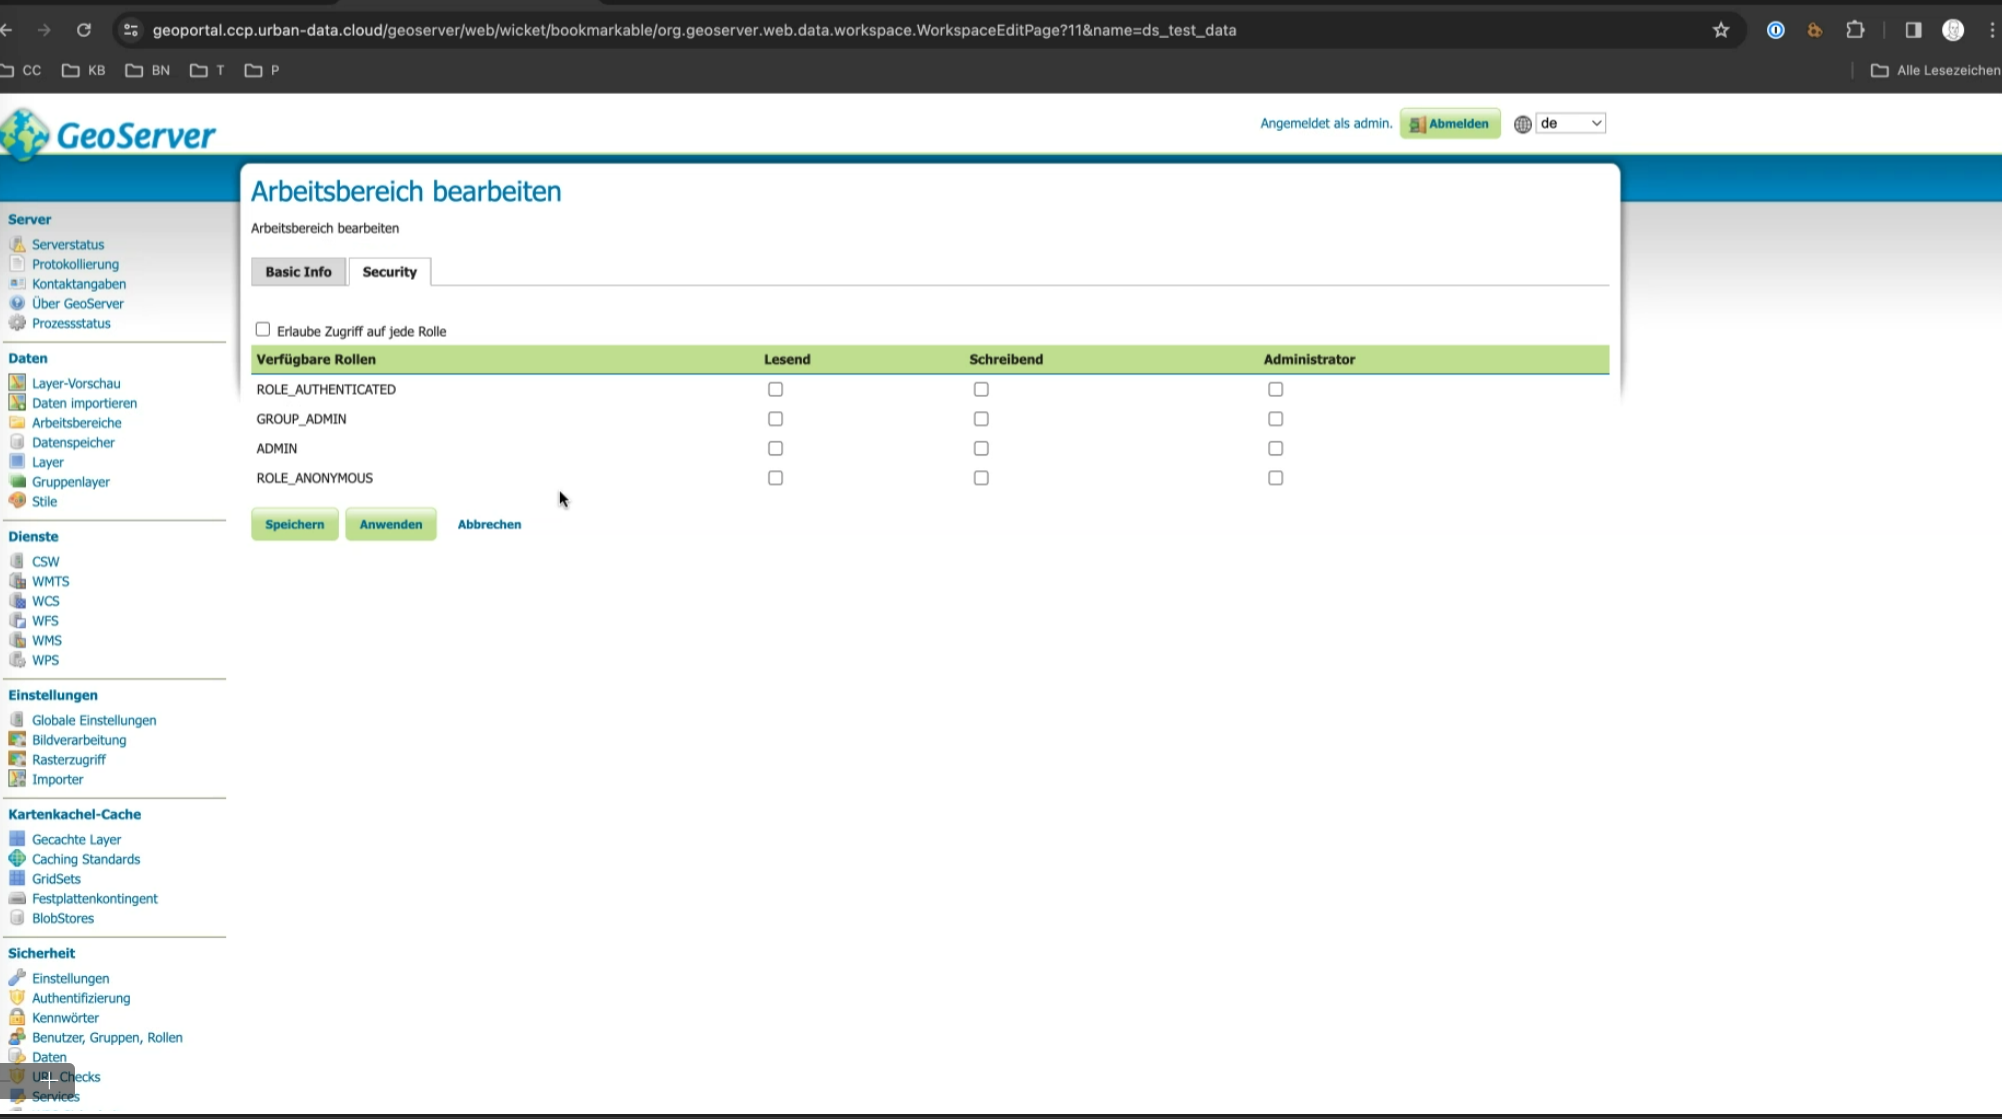Click the Über GeoServer info icon
Image resolution: width=2002 pixels, height=1119 pixels.
tap(17, 303)
